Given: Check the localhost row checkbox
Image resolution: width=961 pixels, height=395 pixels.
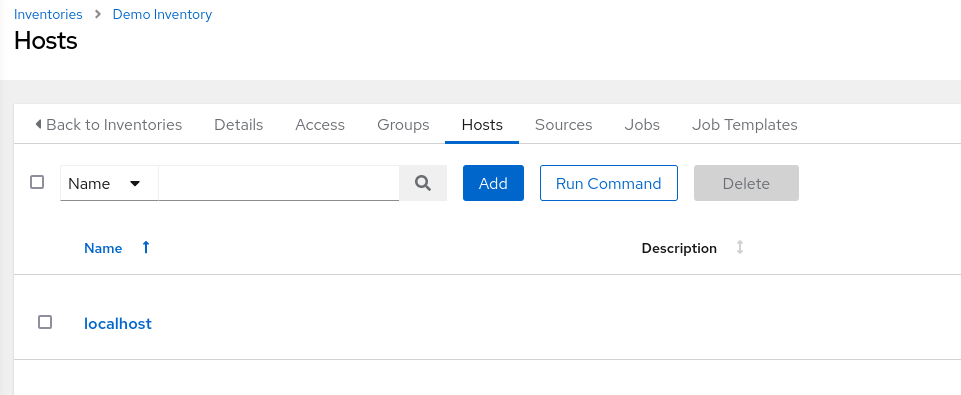Looking at the screenshot, I should click(45, 322).
